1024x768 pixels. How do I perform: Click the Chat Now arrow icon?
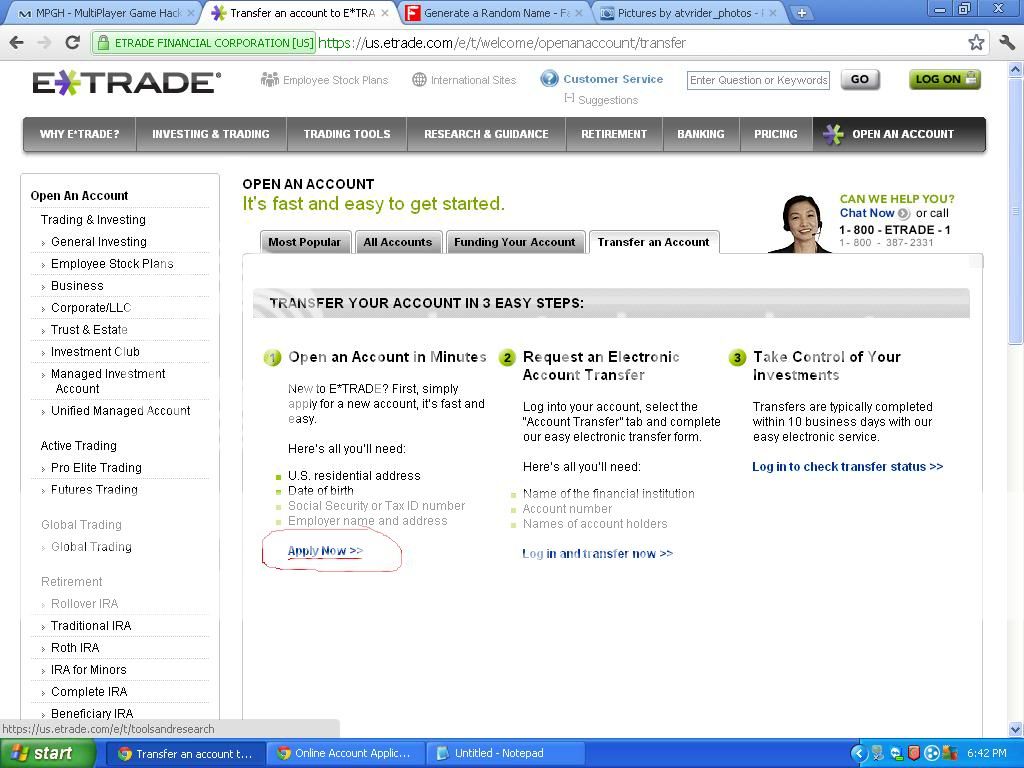pos(903,214)
